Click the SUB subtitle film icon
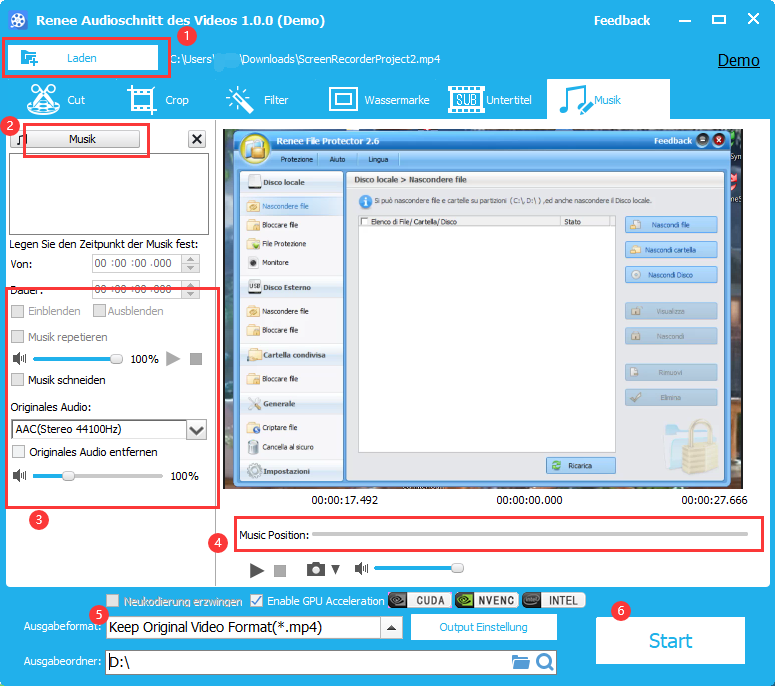Viewport: 775px width, 686px height. click(466, 99)
